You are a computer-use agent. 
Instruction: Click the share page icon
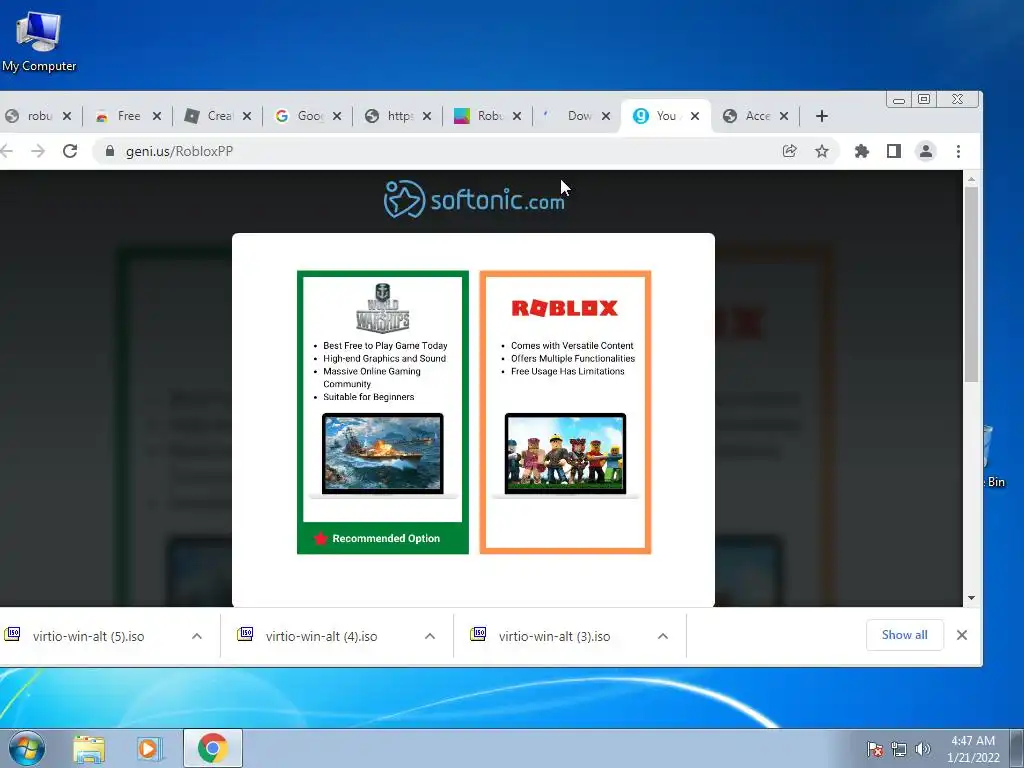(x=790, y=151)
